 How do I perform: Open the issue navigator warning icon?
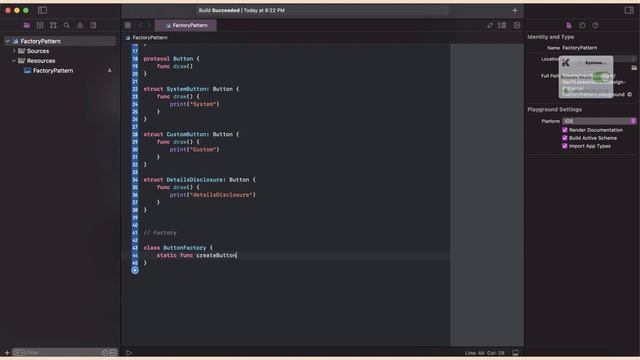click(x=80, y=25)
